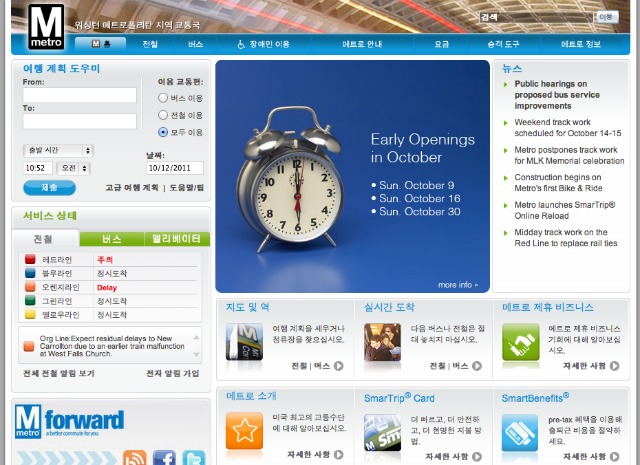Click the orange 오렌지라인 color swatch

point(30,287)
